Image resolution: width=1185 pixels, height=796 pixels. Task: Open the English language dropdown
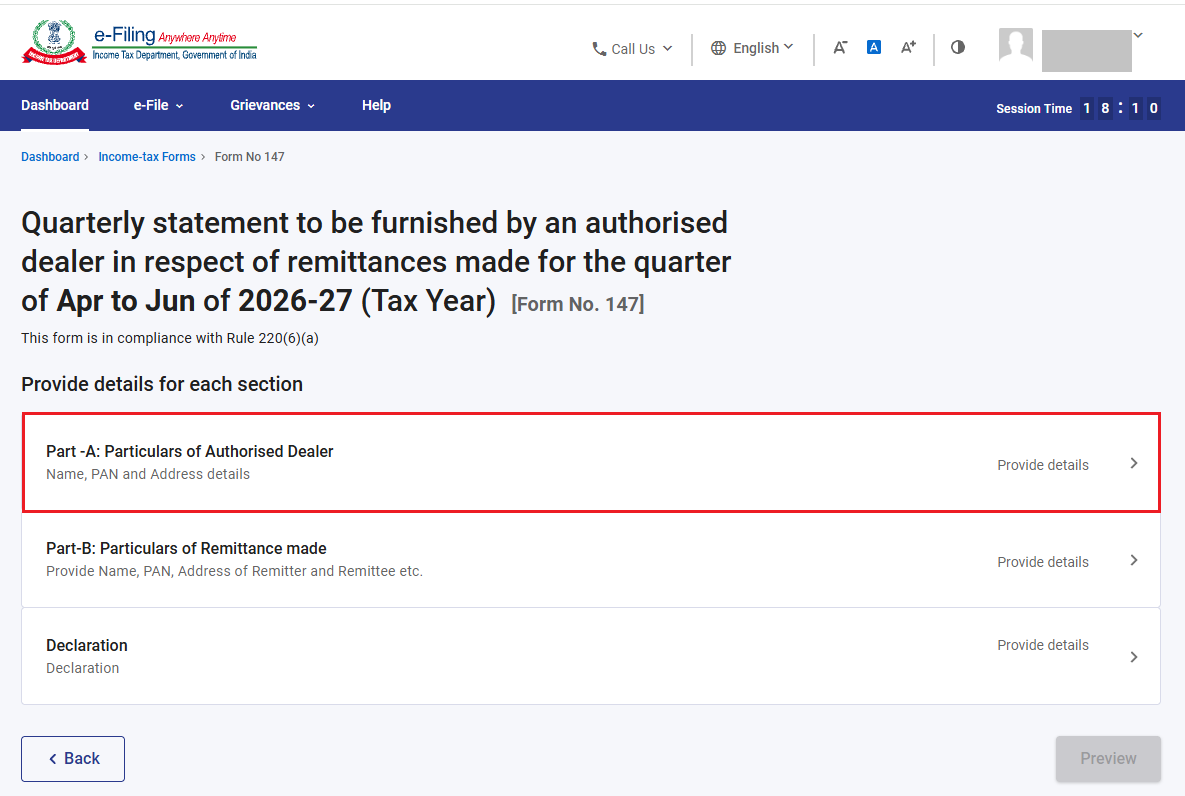click(752, 48)
